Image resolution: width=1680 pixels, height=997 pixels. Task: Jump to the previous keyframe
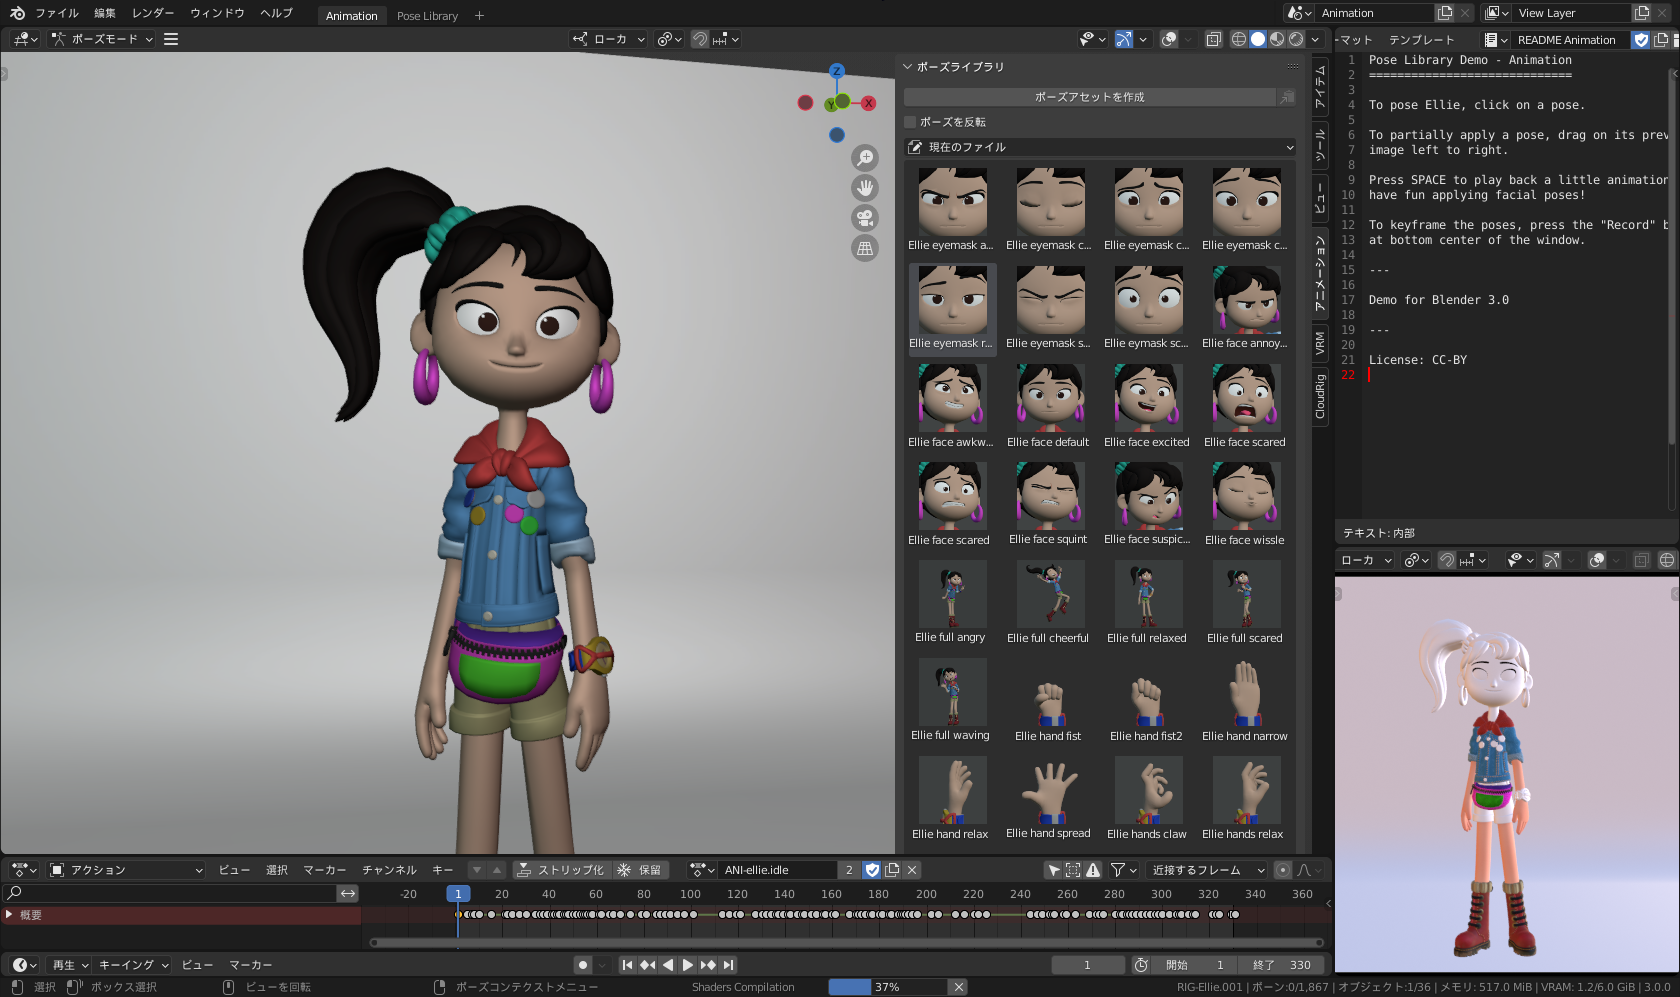pos(647,965)
